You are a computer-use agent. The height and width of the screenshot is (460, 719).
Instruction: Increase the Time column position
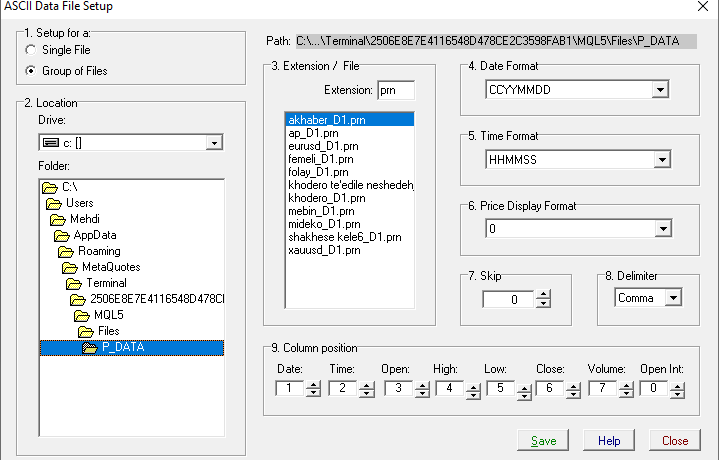[x=366, y=385]
